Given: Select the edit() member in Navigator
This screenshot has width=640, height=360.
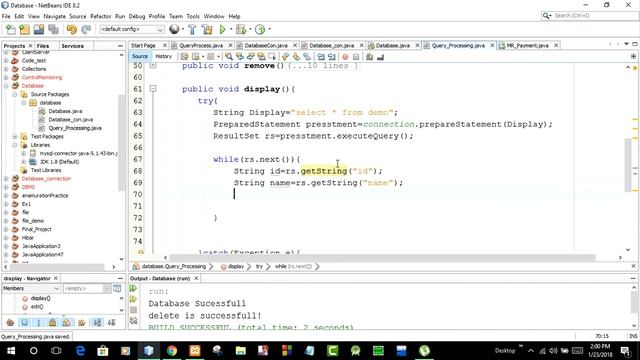Looking at the screenshot, I should 37,307.
